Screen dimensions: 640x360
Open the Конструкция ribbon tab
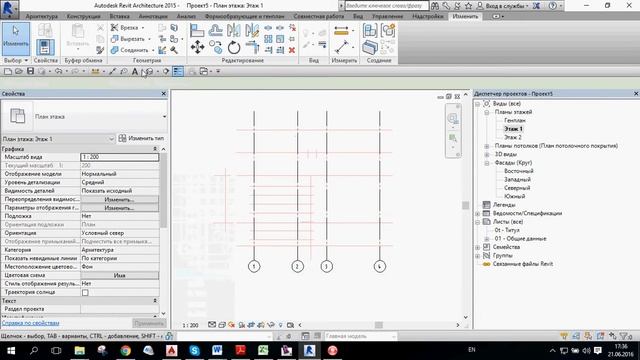pos(84,16)
